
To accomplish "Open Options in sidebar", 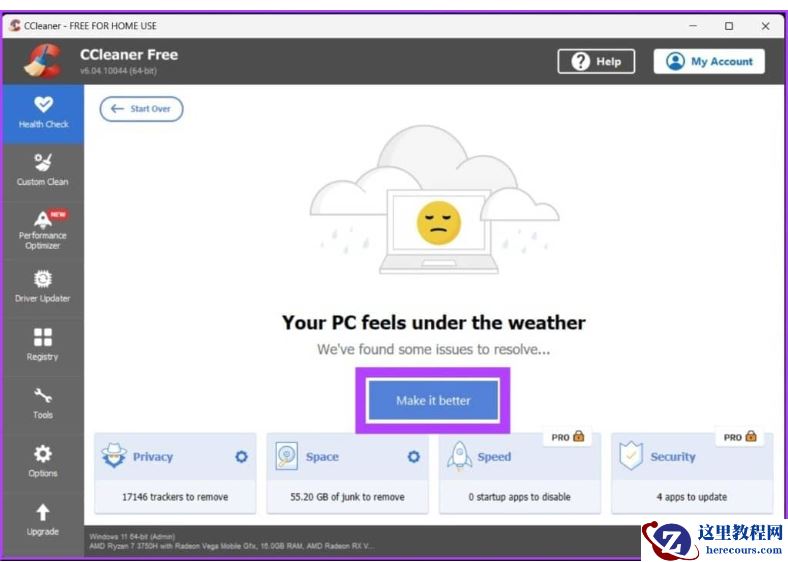I will 43,462.
